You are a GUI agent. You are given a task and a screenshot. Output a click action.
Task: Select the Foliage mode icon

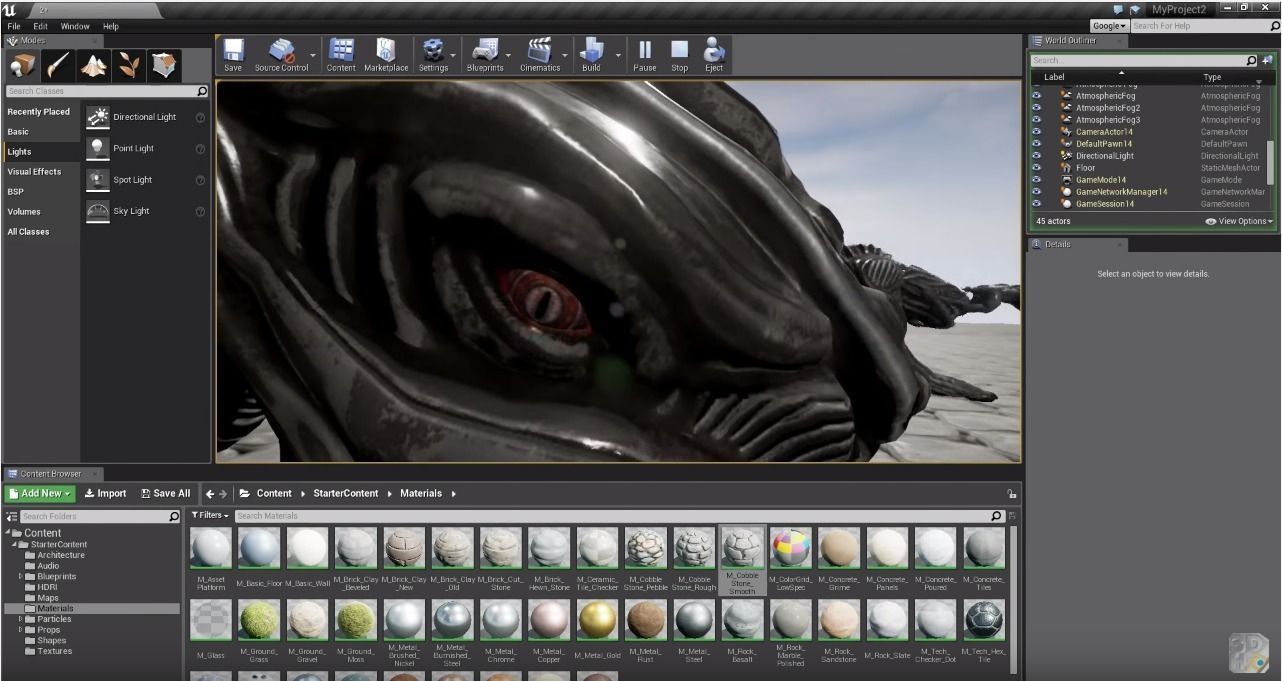129,66
